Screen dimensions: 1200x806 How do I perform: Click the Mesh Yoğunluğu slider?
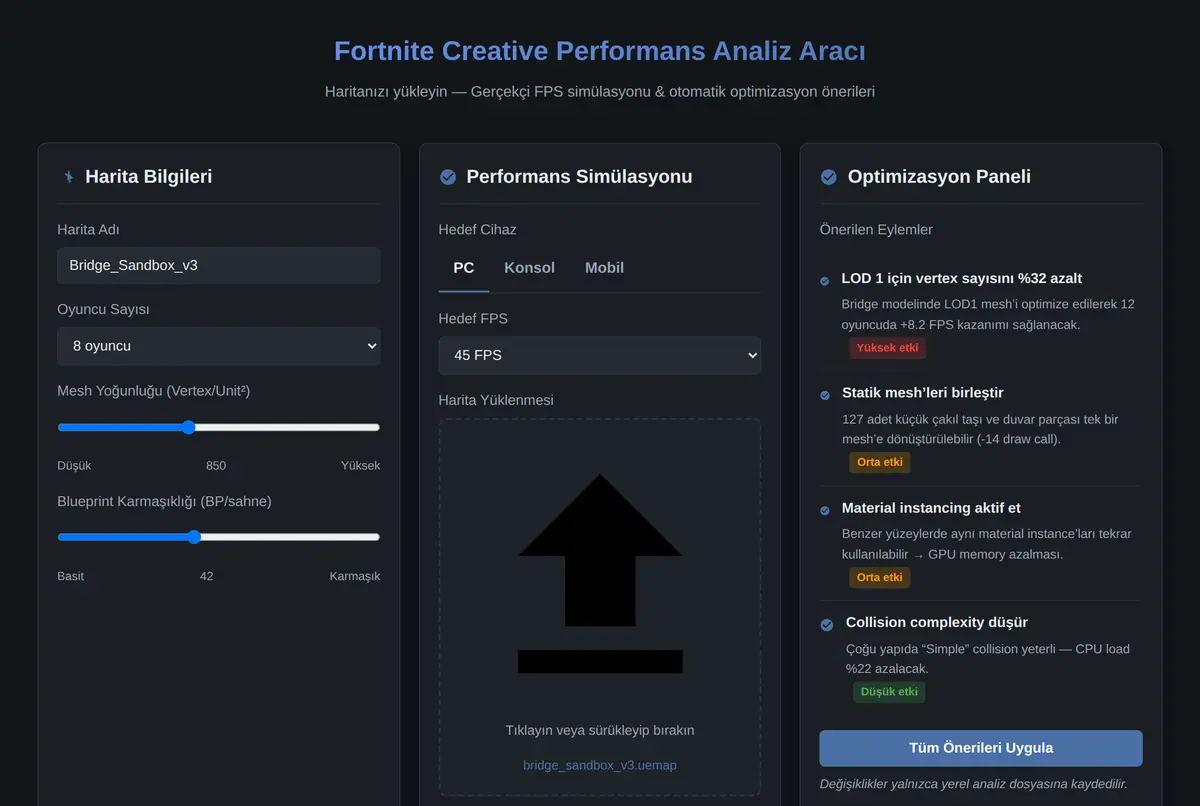click(219, 427)
